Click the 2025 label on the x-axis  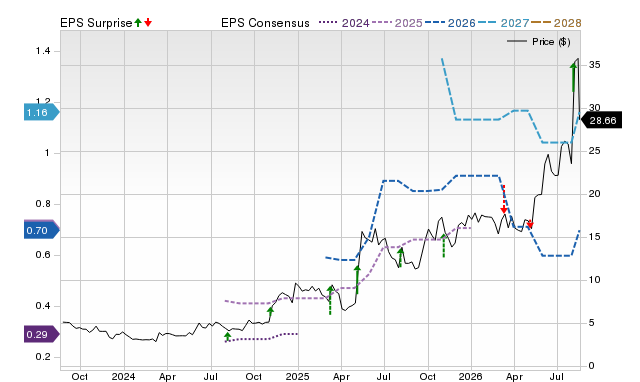[297, 376]
